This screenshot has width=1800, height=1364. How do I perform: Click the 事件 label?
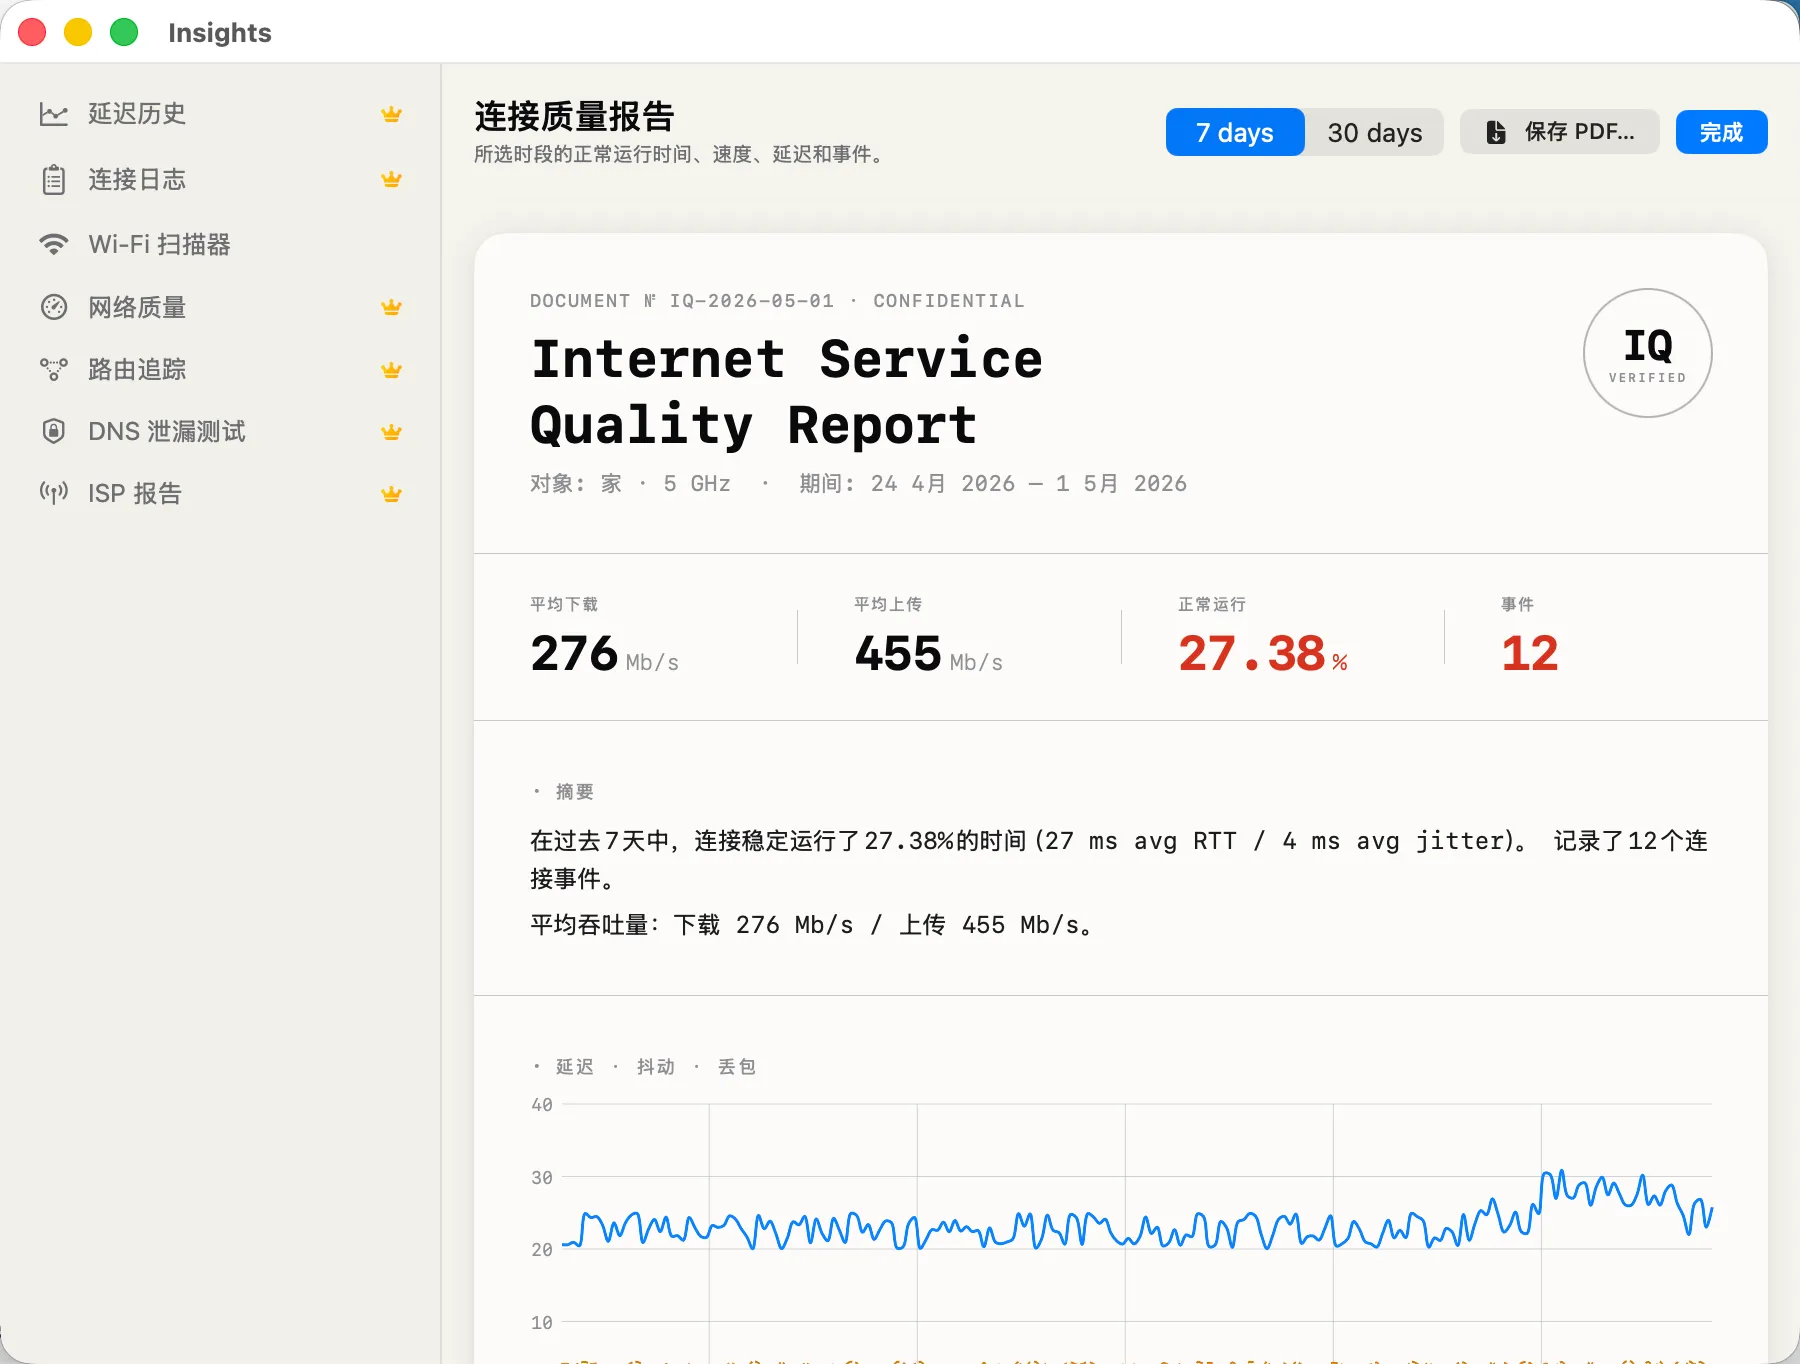pyautogui.click(x=1517, y=604)
